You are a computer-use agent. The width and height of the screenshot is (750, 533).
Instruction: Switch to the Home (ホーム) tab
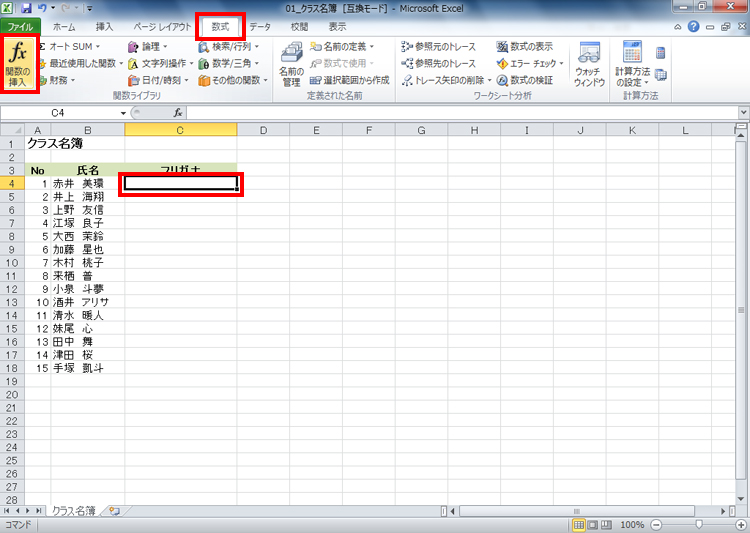[x=64, y=27]
